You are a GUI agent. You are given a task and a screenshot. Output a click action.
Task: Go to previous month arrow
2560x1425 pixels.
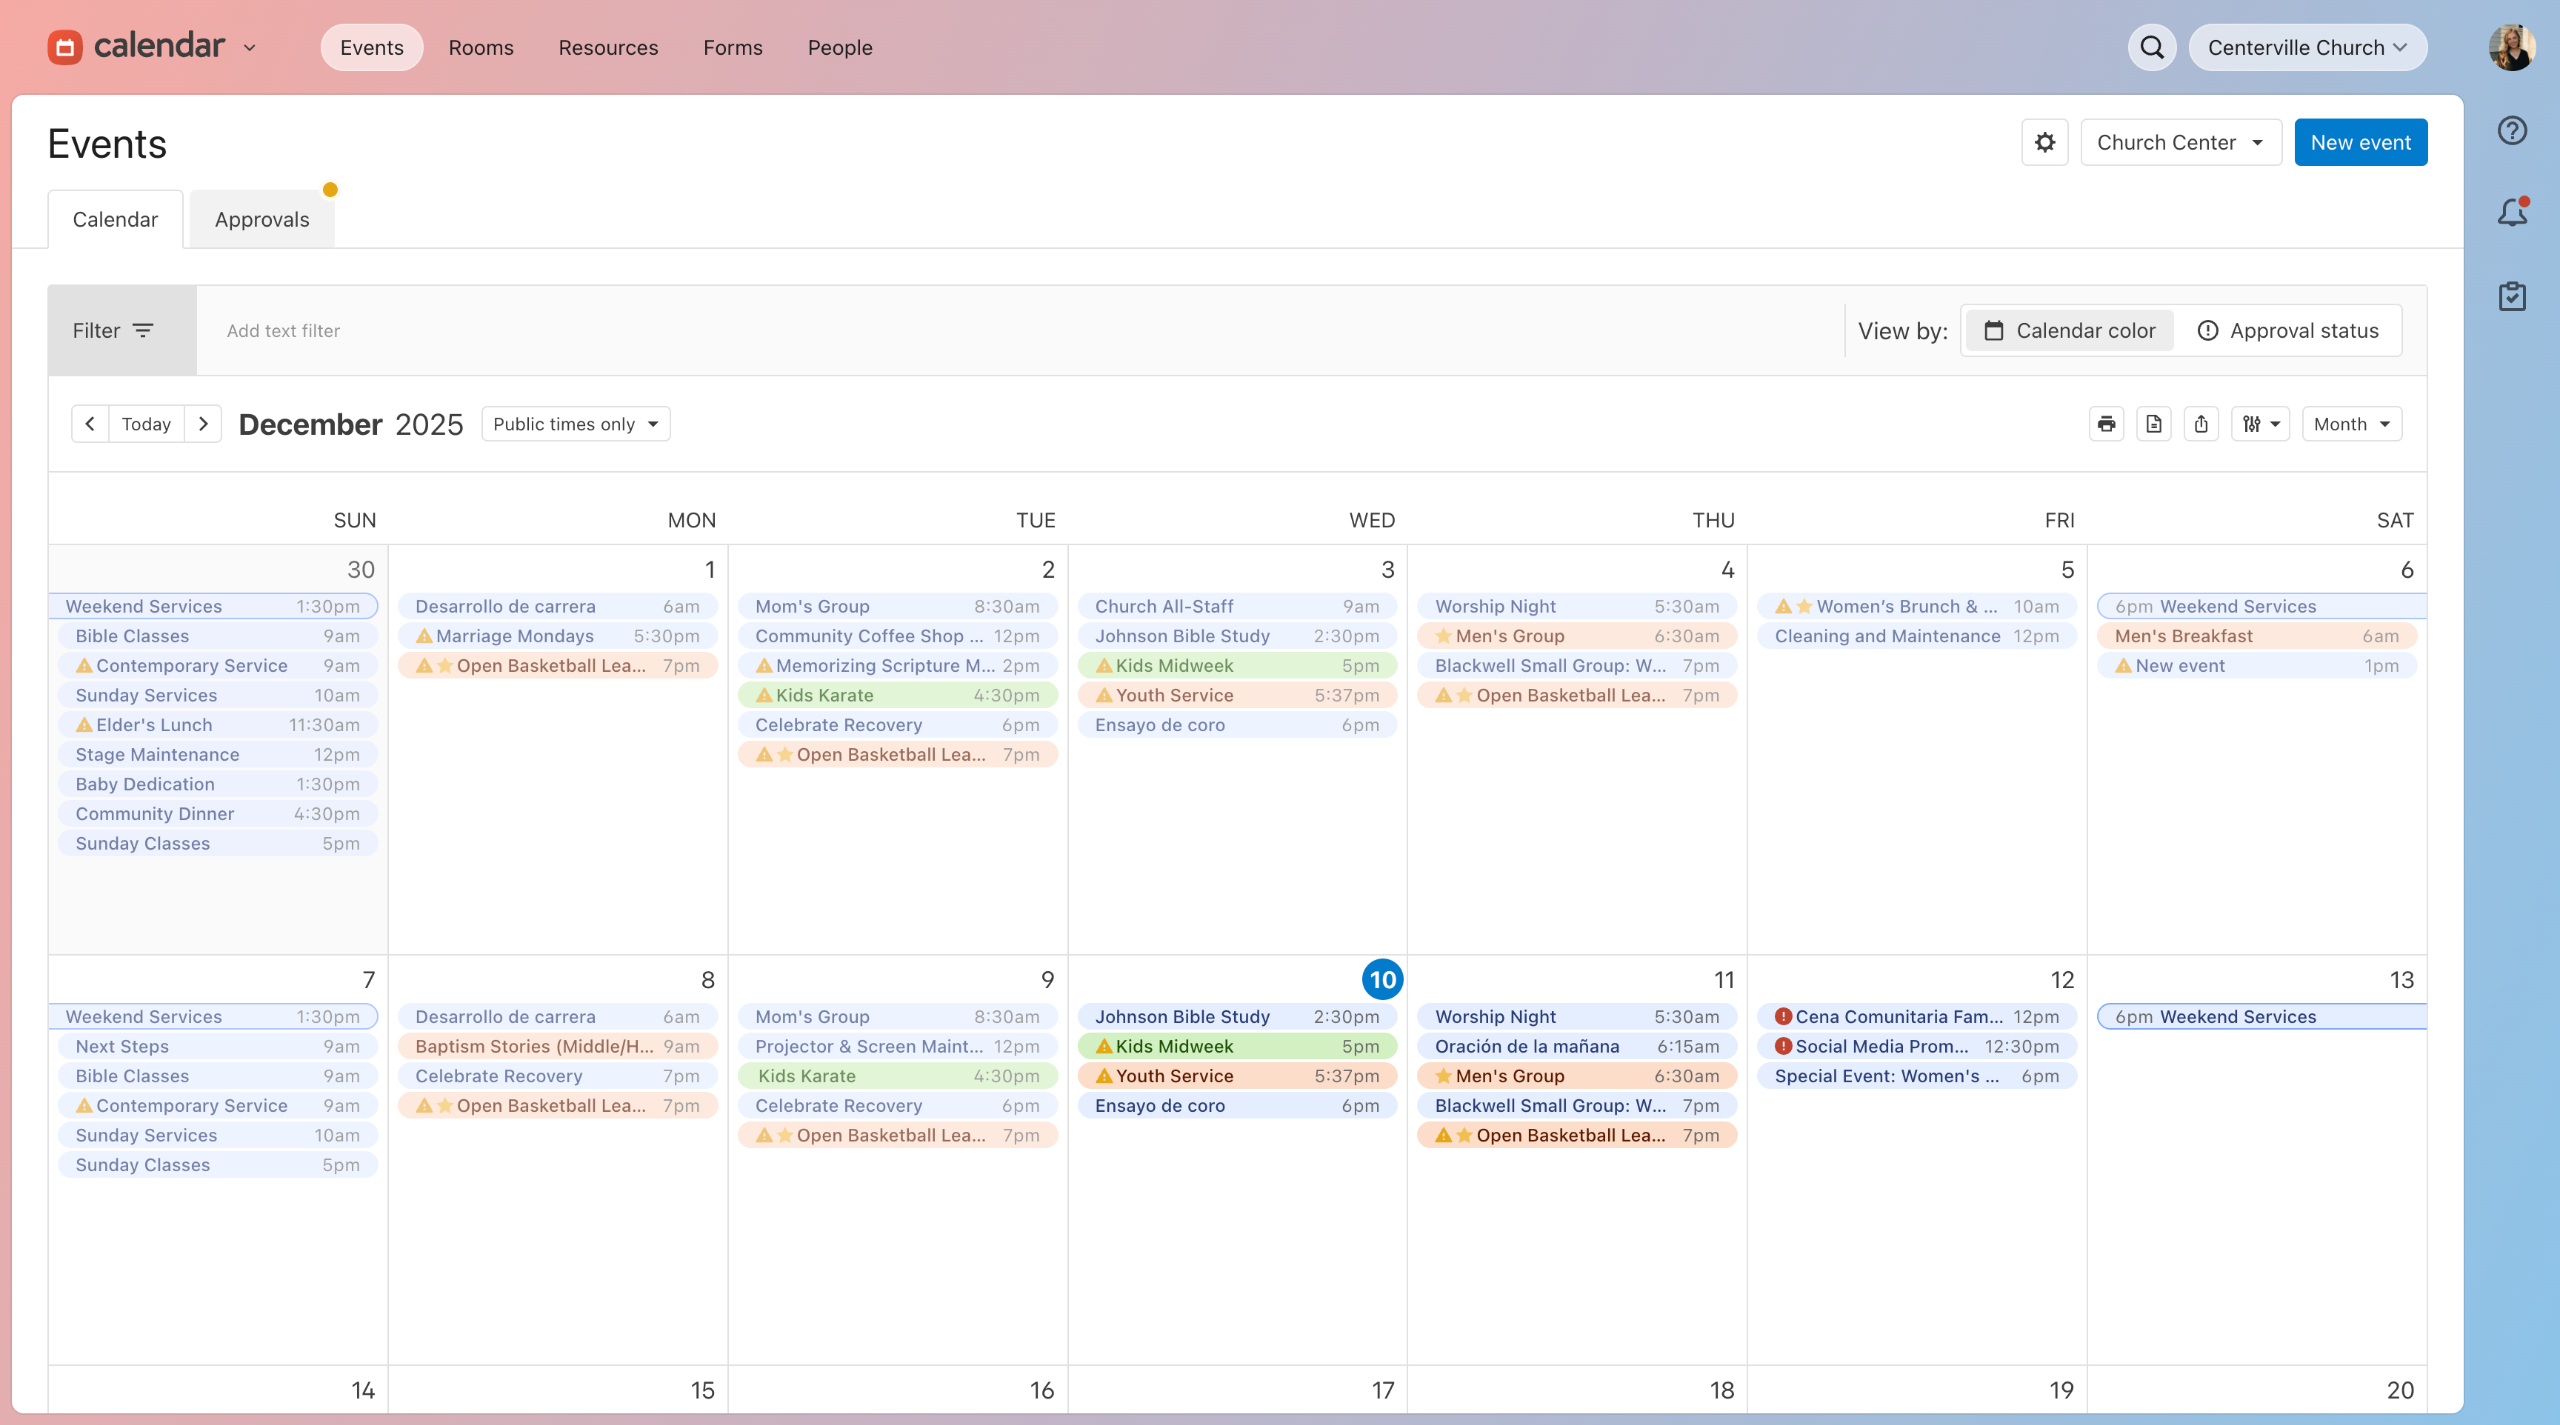click(90, 424)
